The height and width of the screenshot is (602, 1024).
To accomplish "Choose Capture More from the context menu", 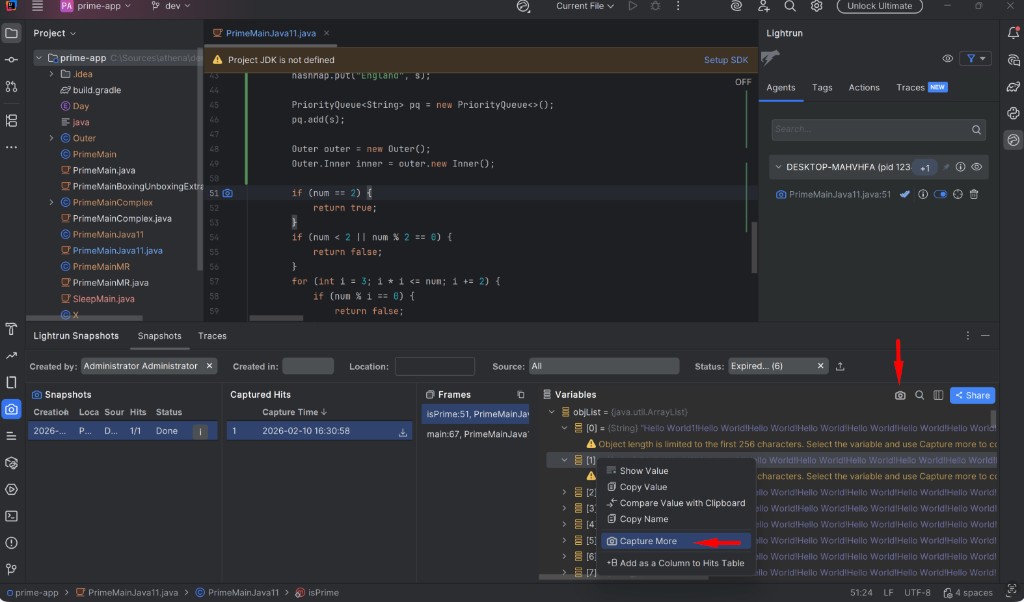I will tap(648, 541).
